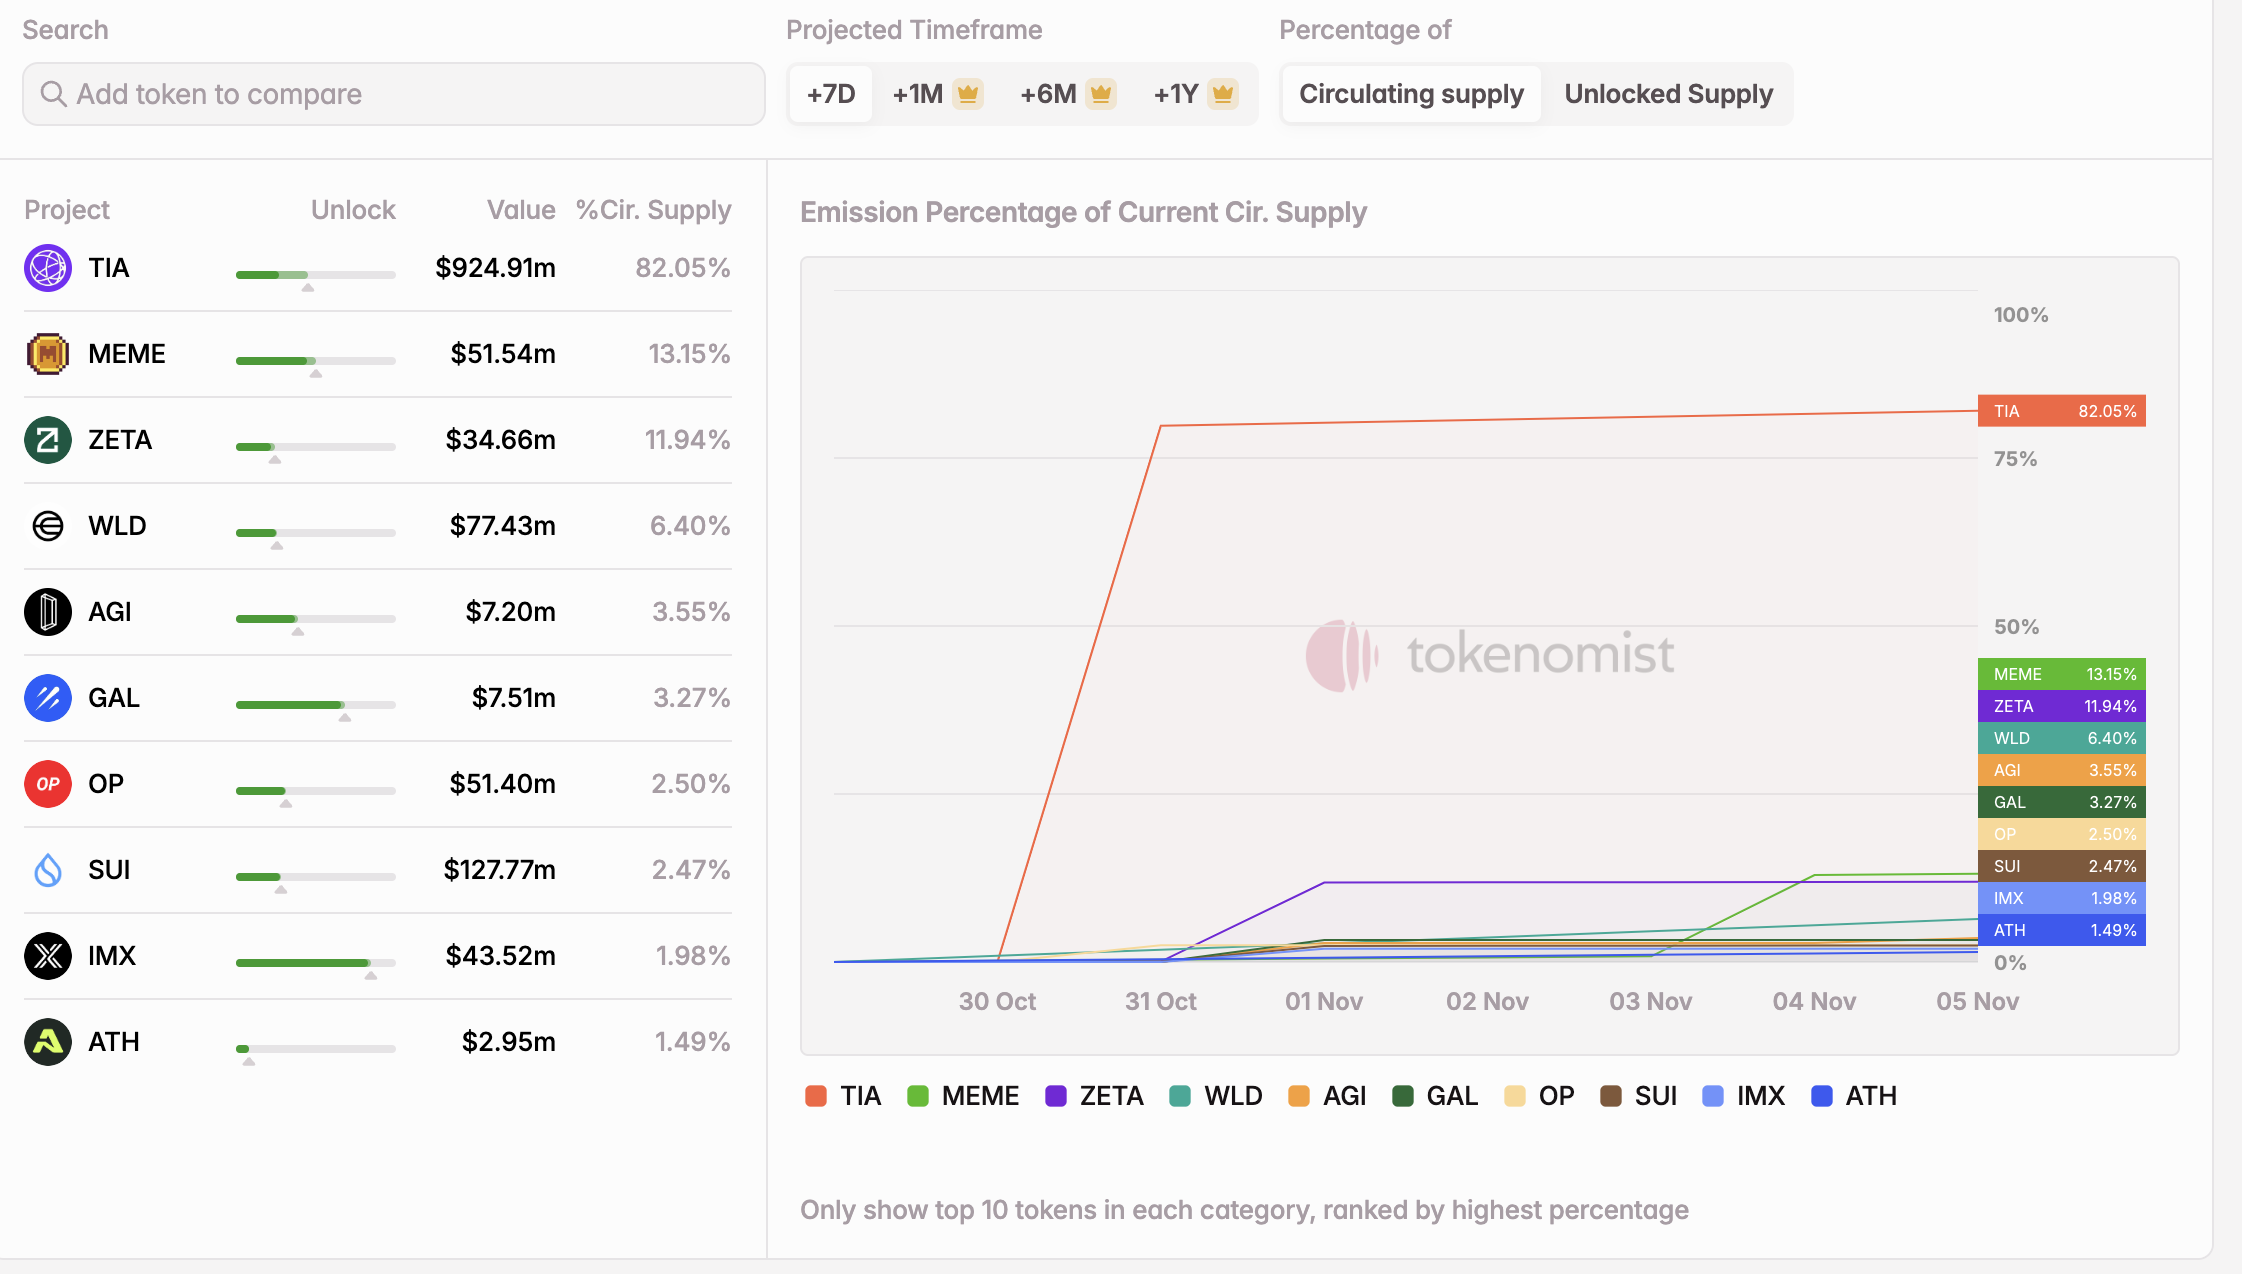
Task: Click the crown icon next to +1Y
Action: 1223,94
